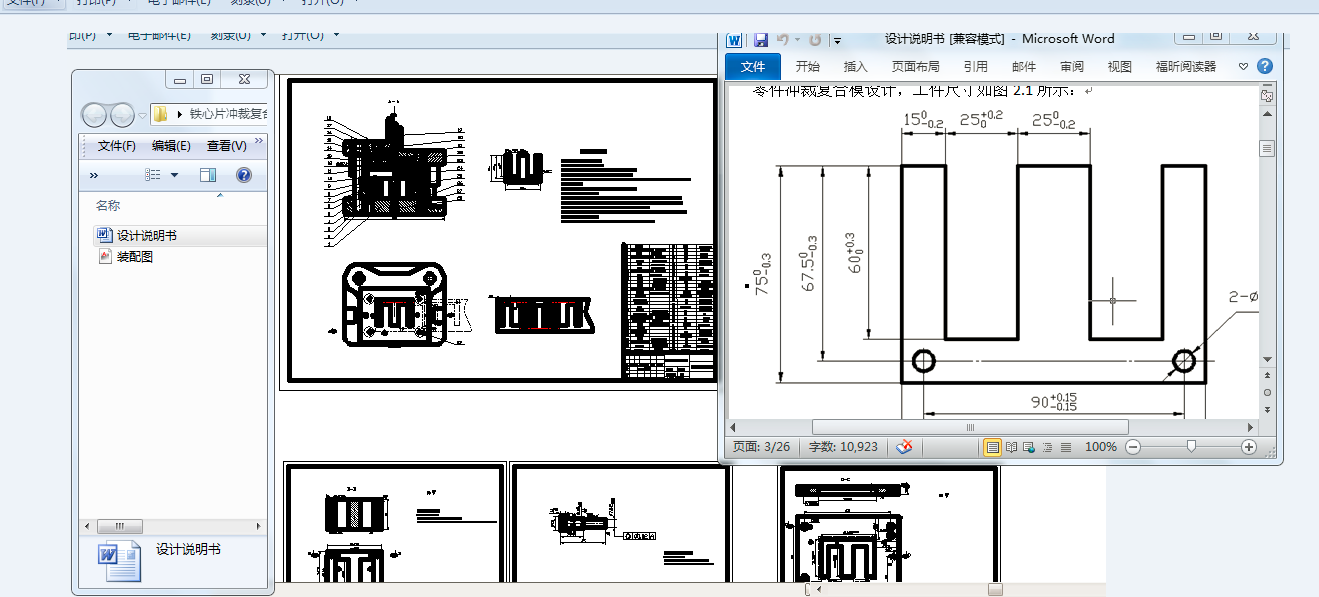Screen dimensions: 1319x597
Task: Switch to the 开始 ribbon tab
Action: click(x=807, y=67)
